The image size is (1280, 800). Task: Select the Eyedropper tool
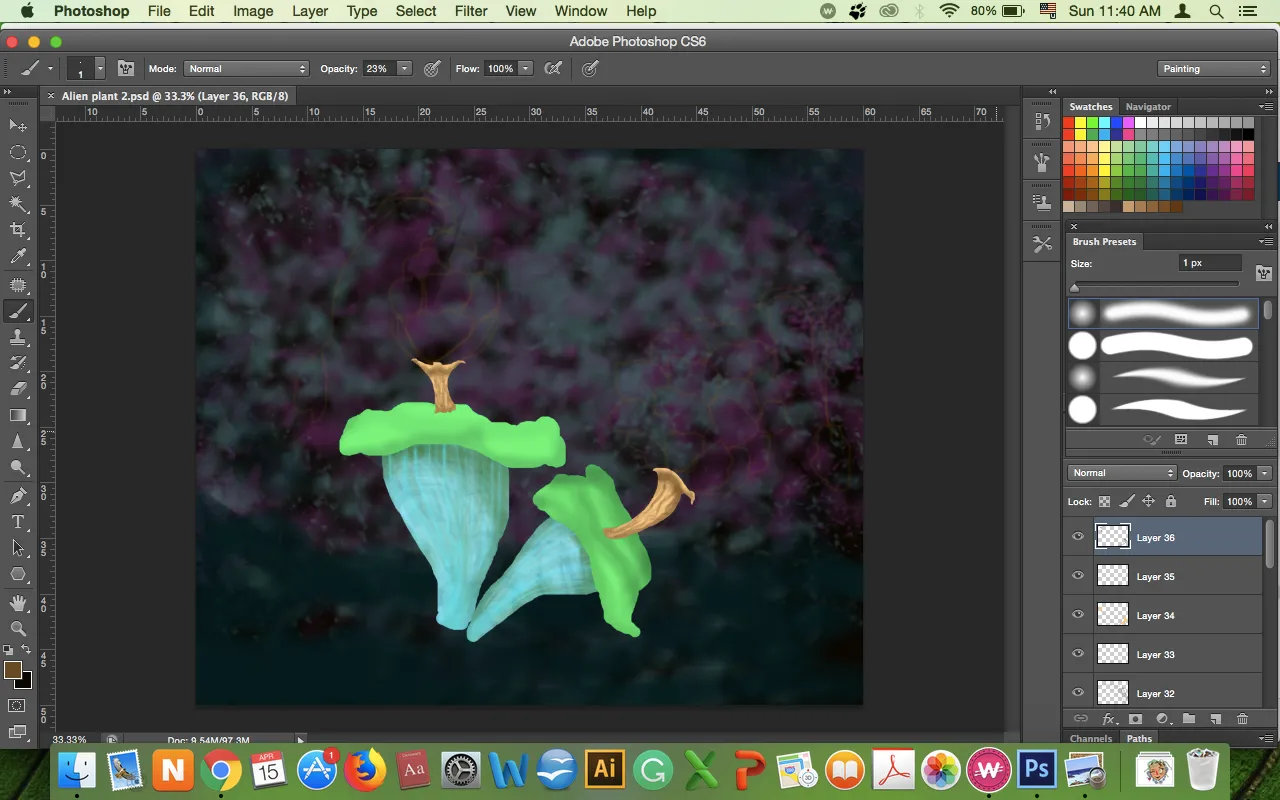[x=18, y=258]
